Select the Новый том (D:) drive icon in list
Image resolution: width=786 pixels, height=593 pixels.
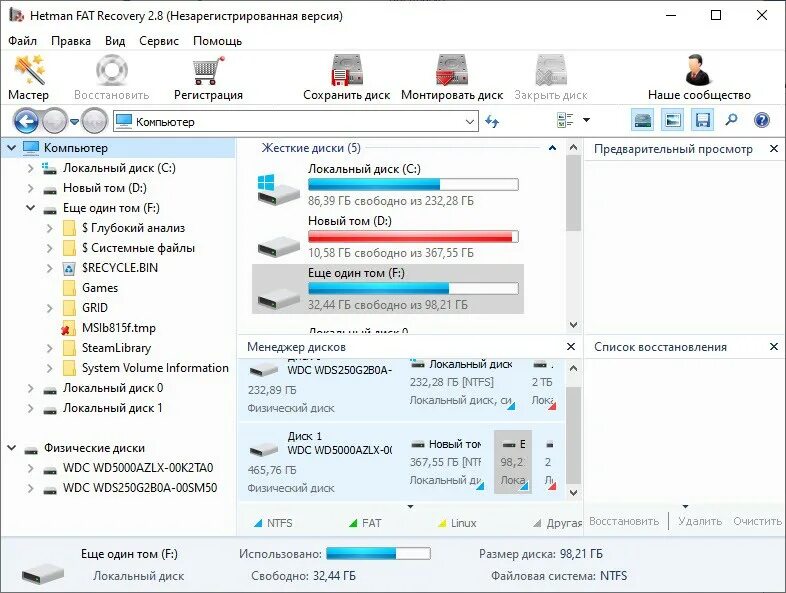[279, 245]
